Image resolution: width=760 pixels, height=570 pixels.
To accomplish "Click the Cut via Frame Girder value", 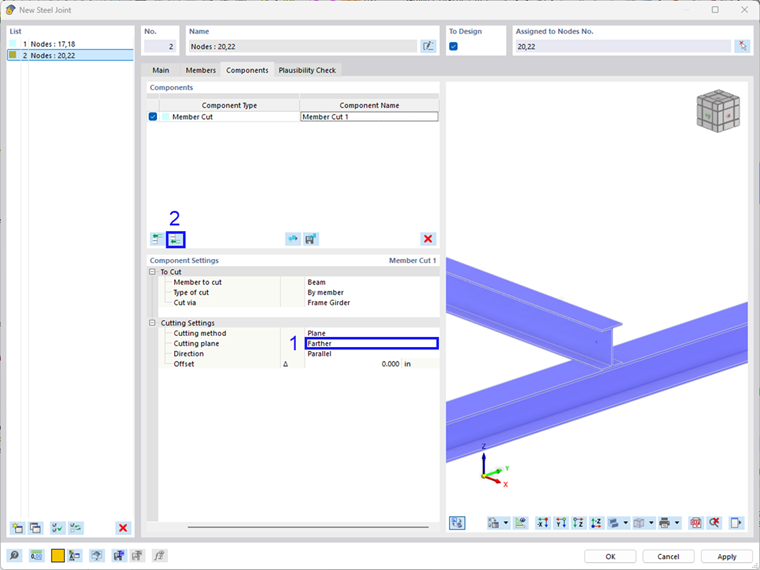I will pos(372,302).
